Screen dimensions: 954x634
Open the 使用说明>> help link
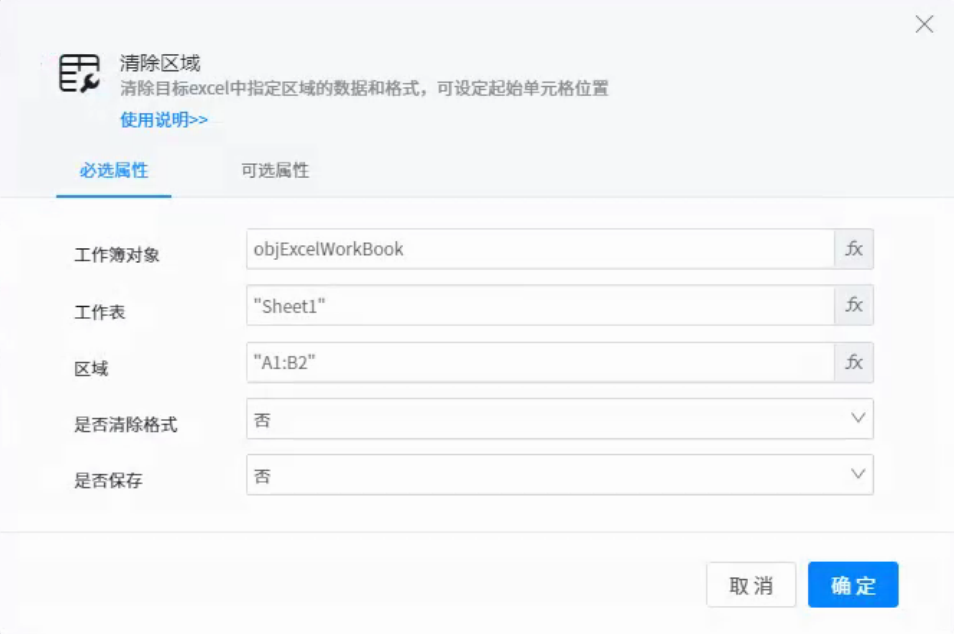tap(164, 120)
